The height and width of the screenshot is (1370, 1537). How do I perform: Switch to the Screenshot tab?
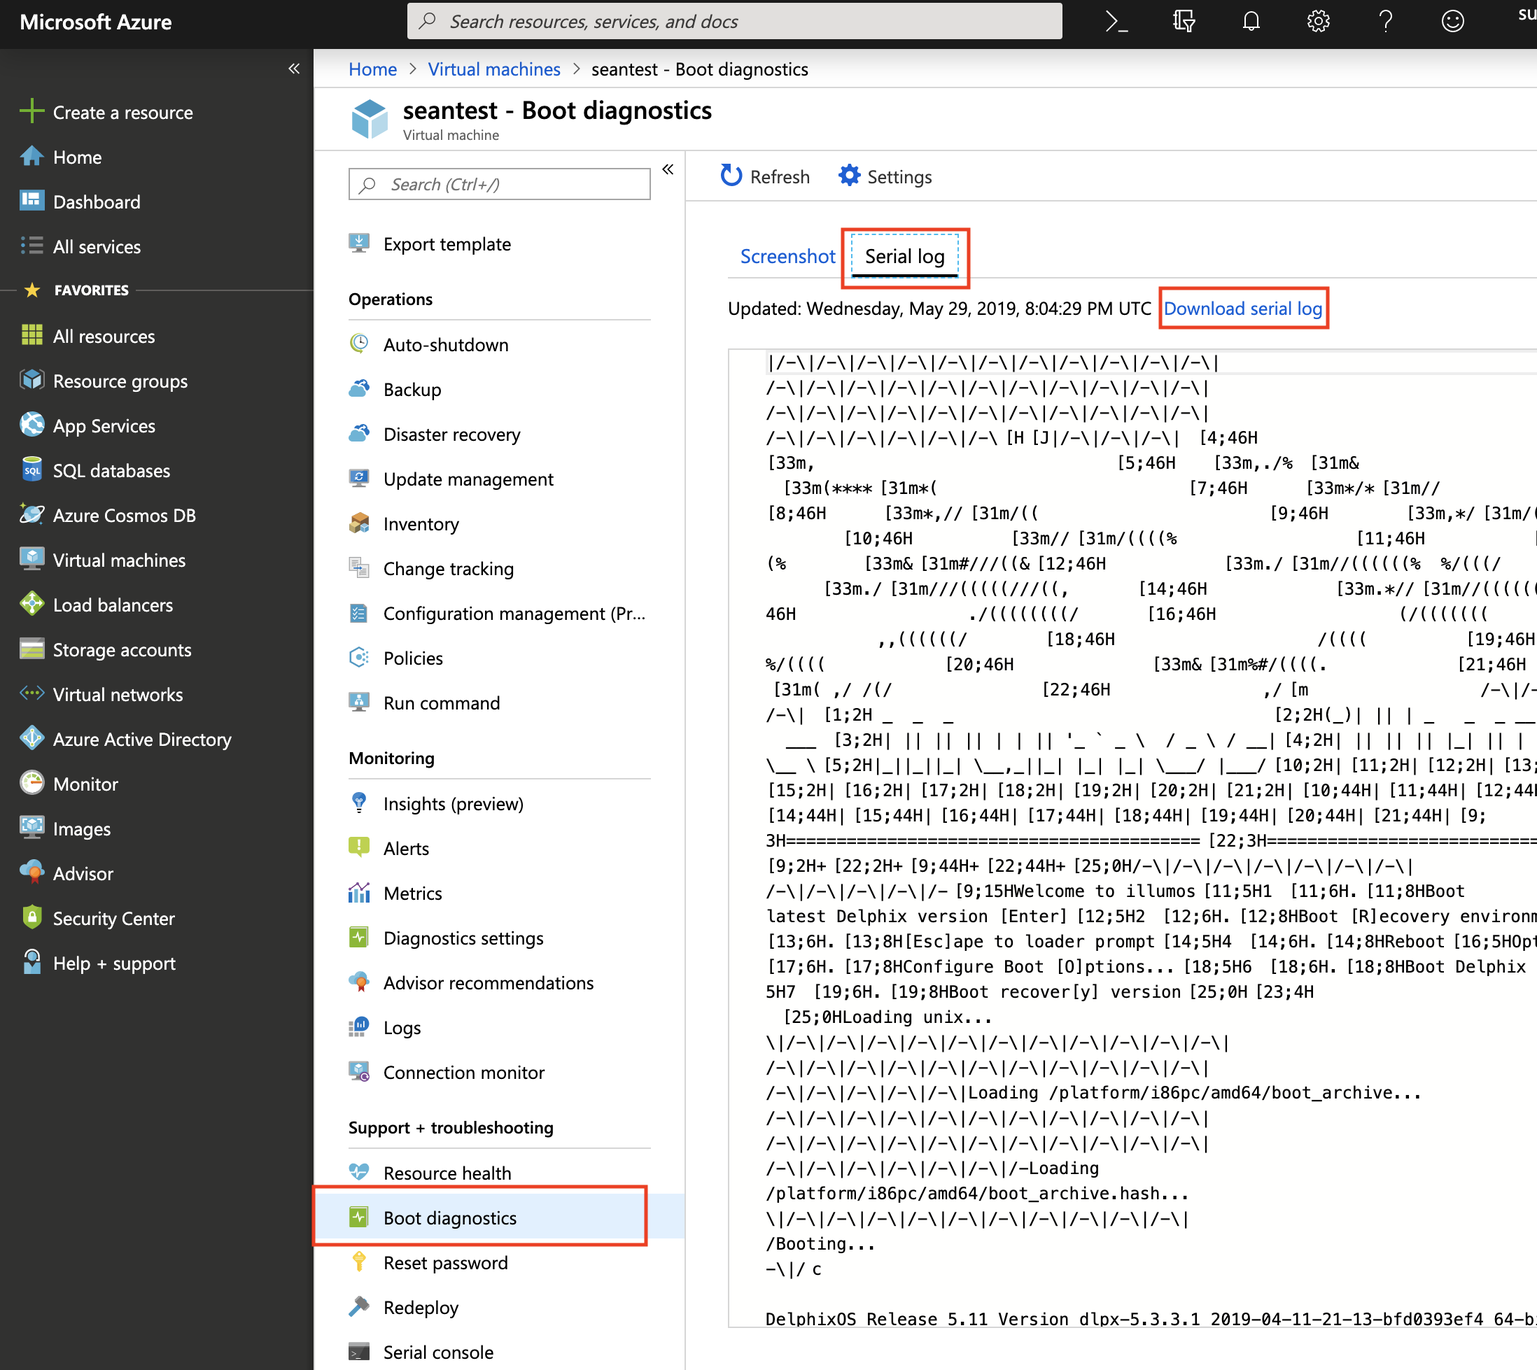point(788,257)
